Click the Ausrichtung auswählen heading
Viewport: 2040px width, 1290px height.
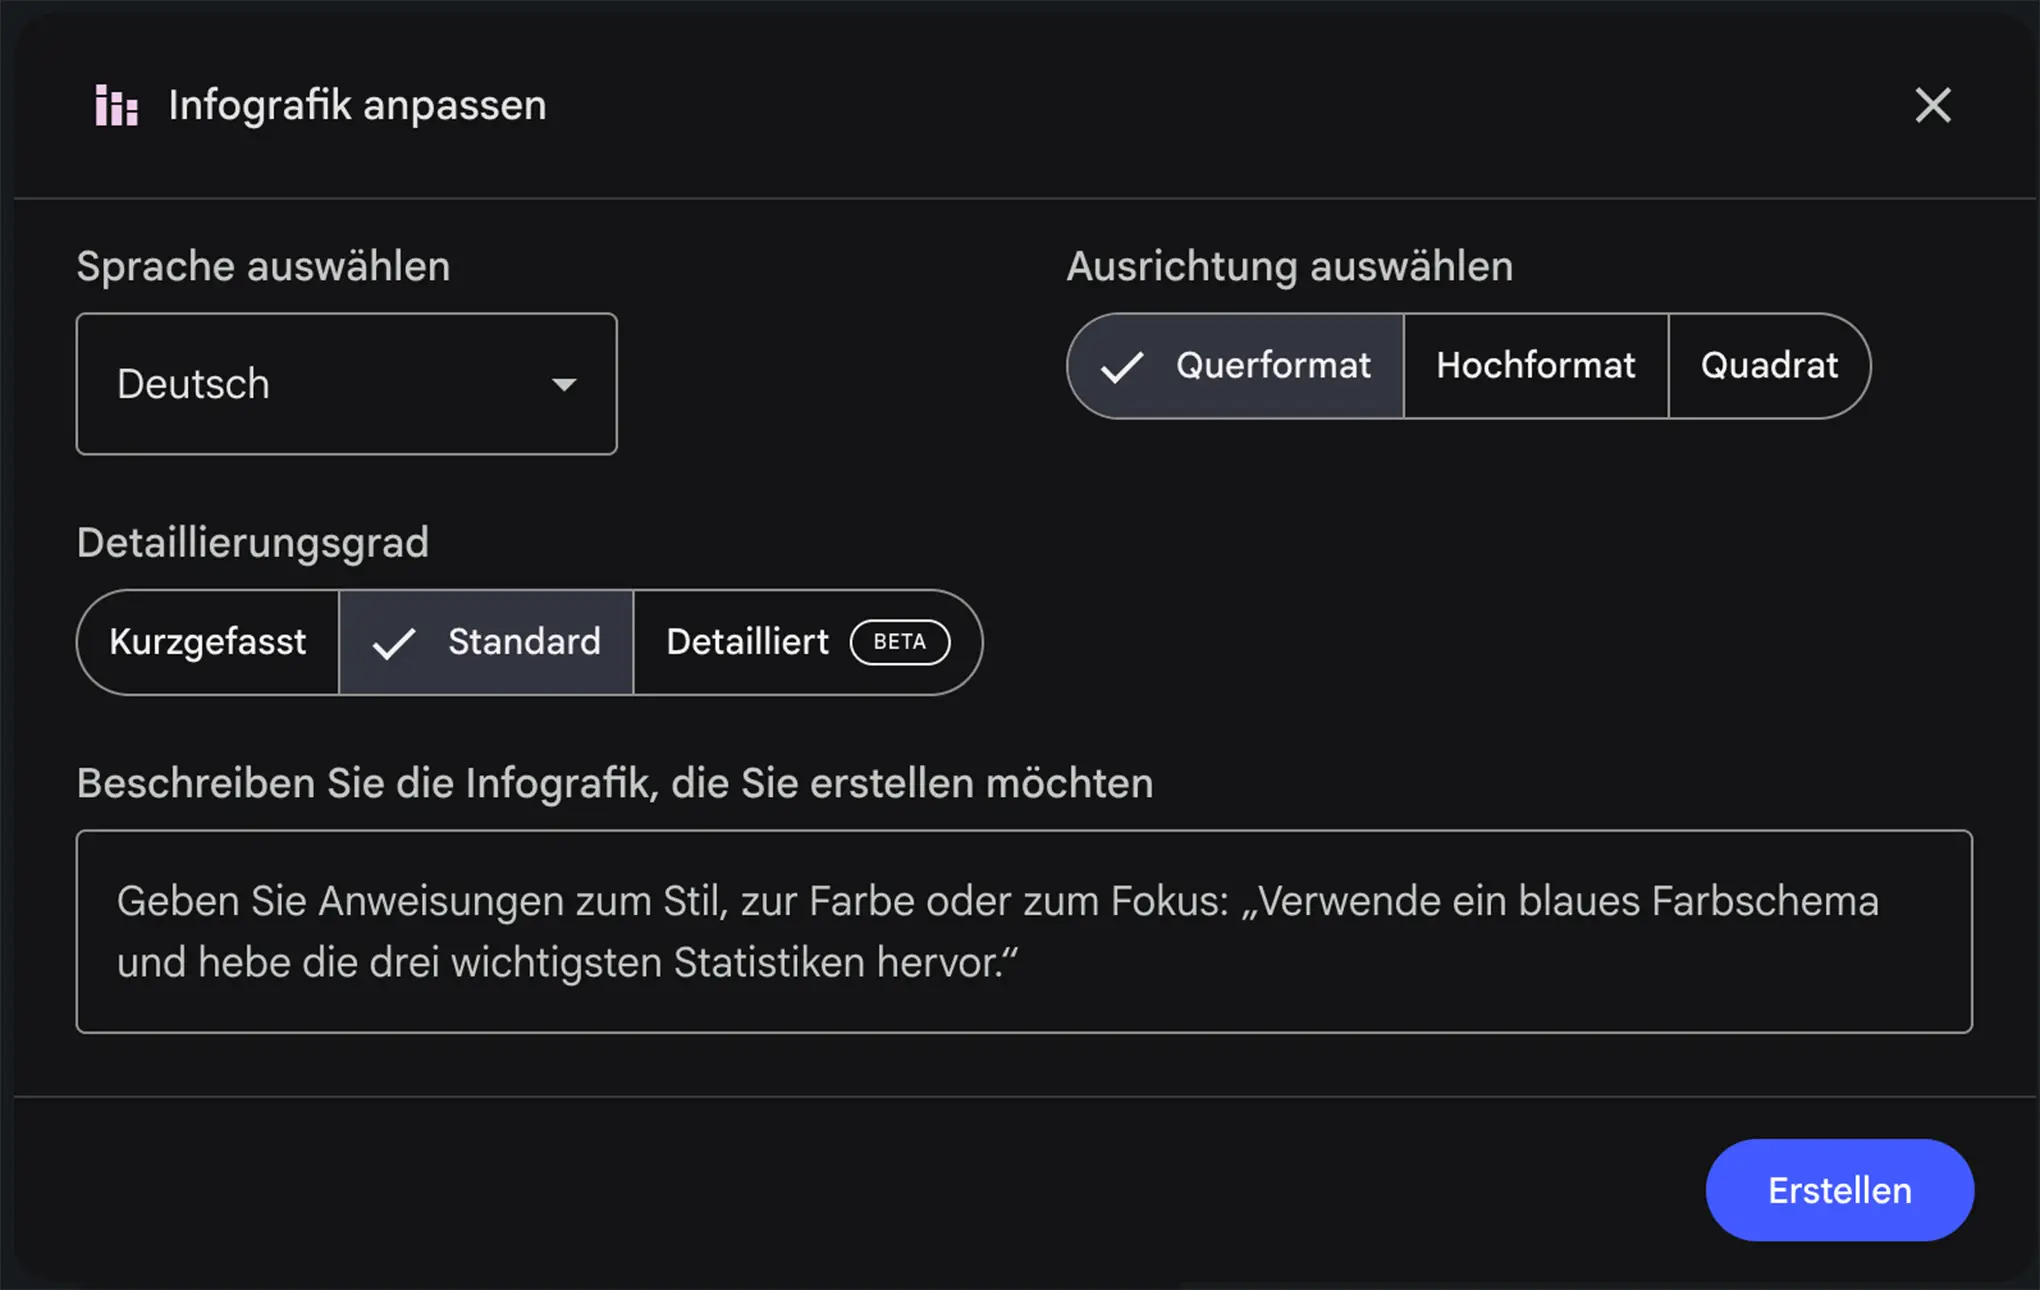(x=1289, y=267)
